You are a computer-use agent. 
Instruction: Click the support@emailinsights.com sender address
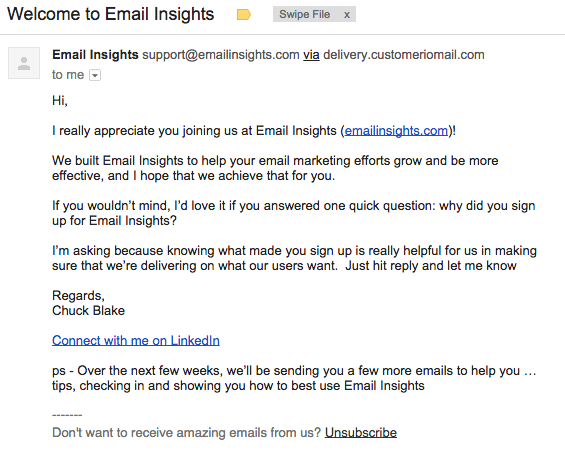(221, 55)
